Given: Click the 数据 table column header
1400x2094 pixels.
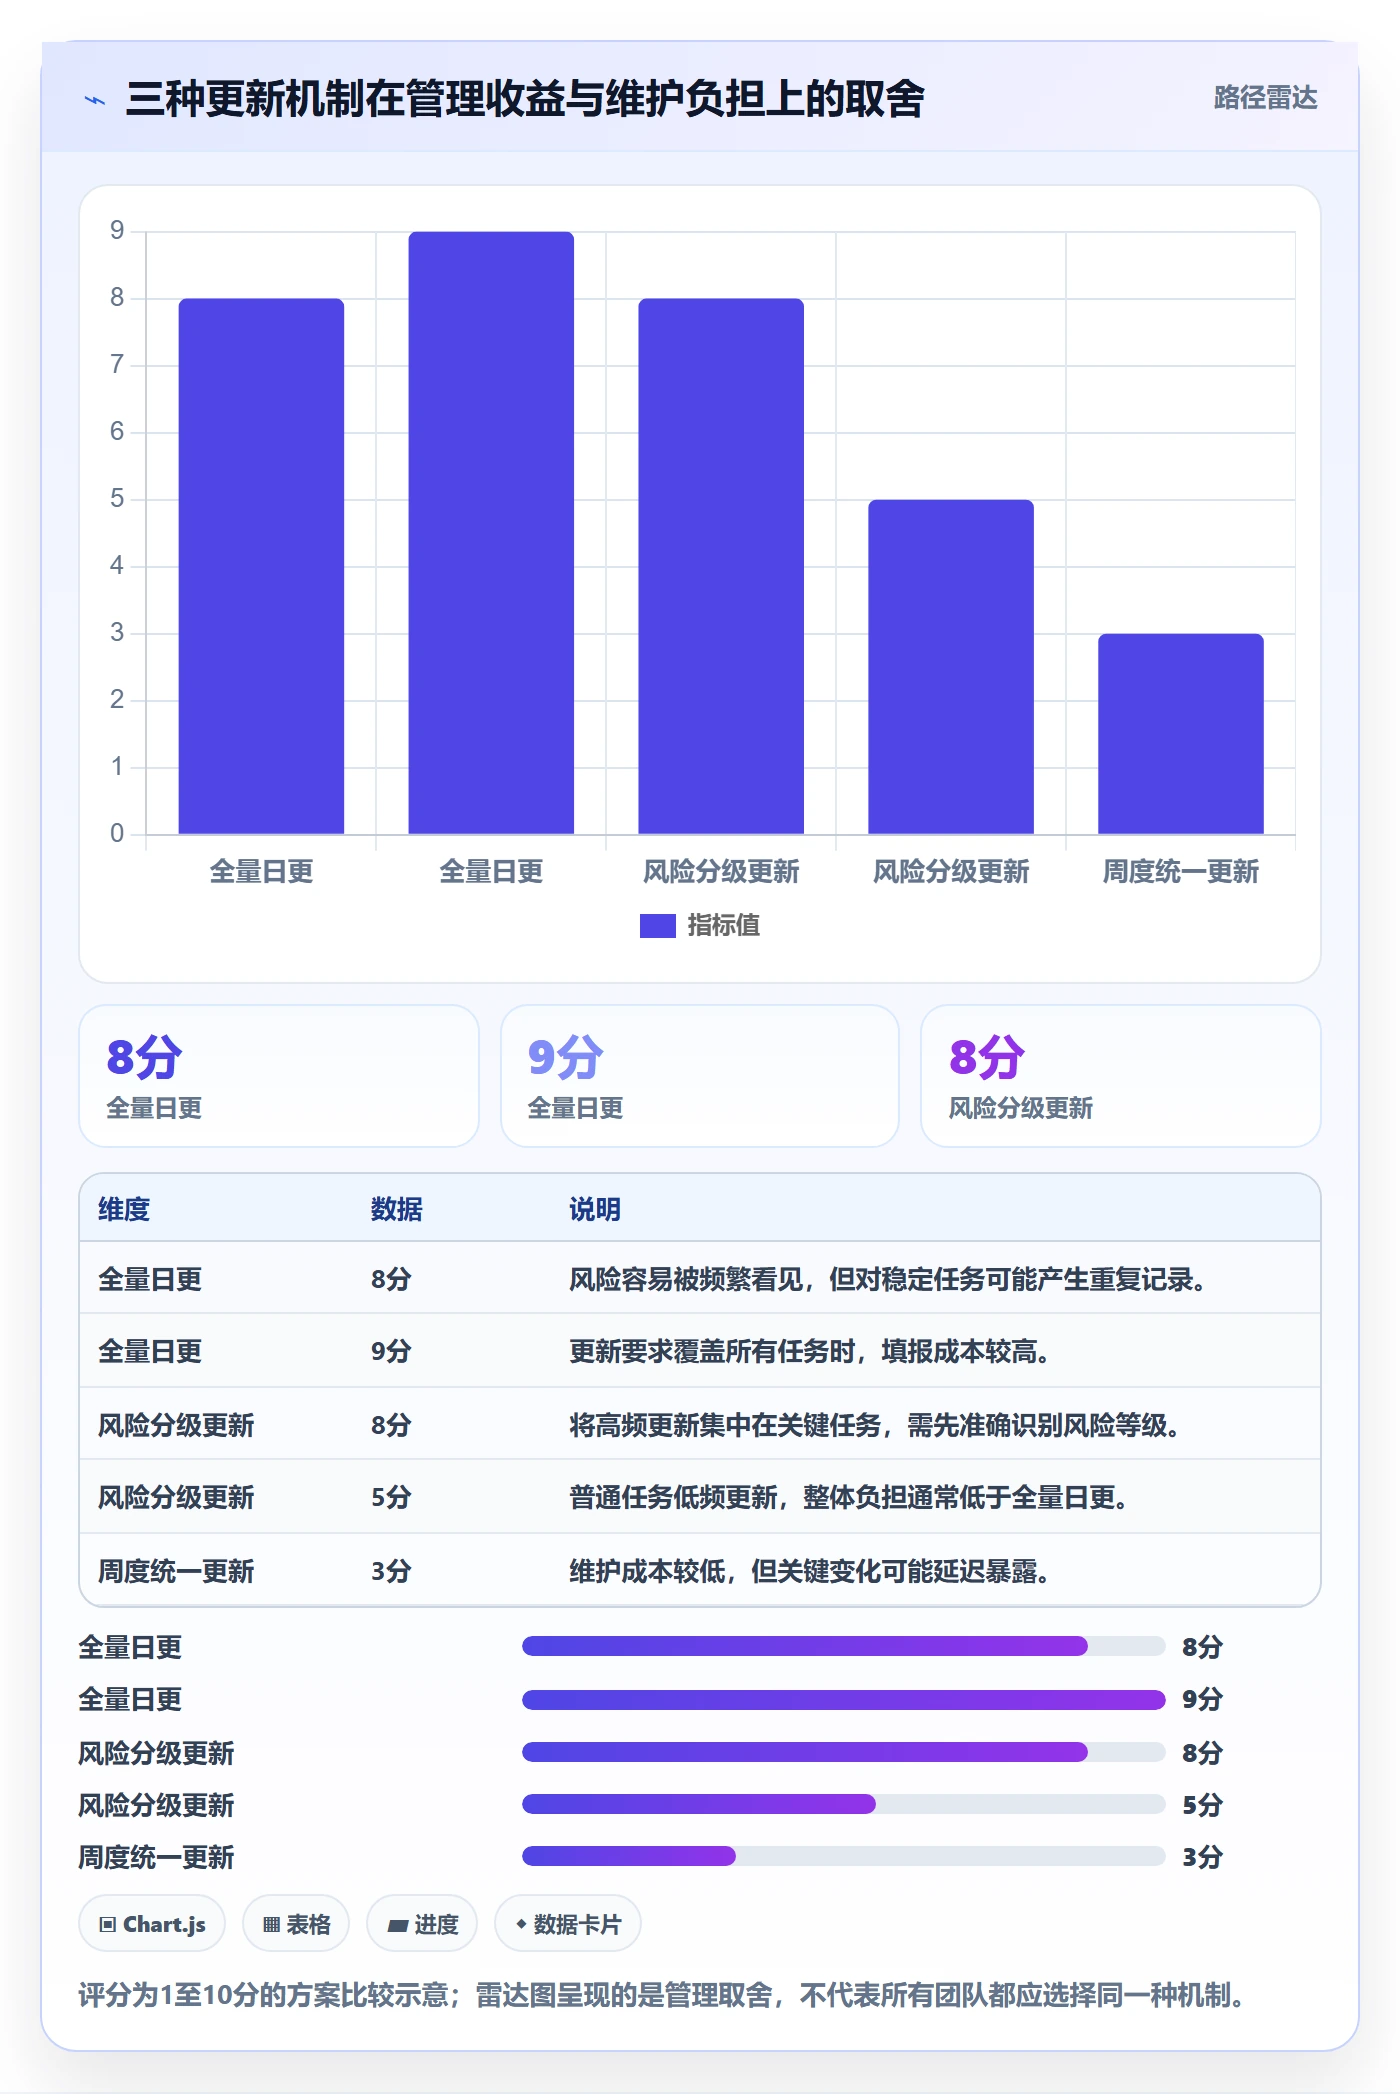Looking at the screenshot, I should (397, 1209).
